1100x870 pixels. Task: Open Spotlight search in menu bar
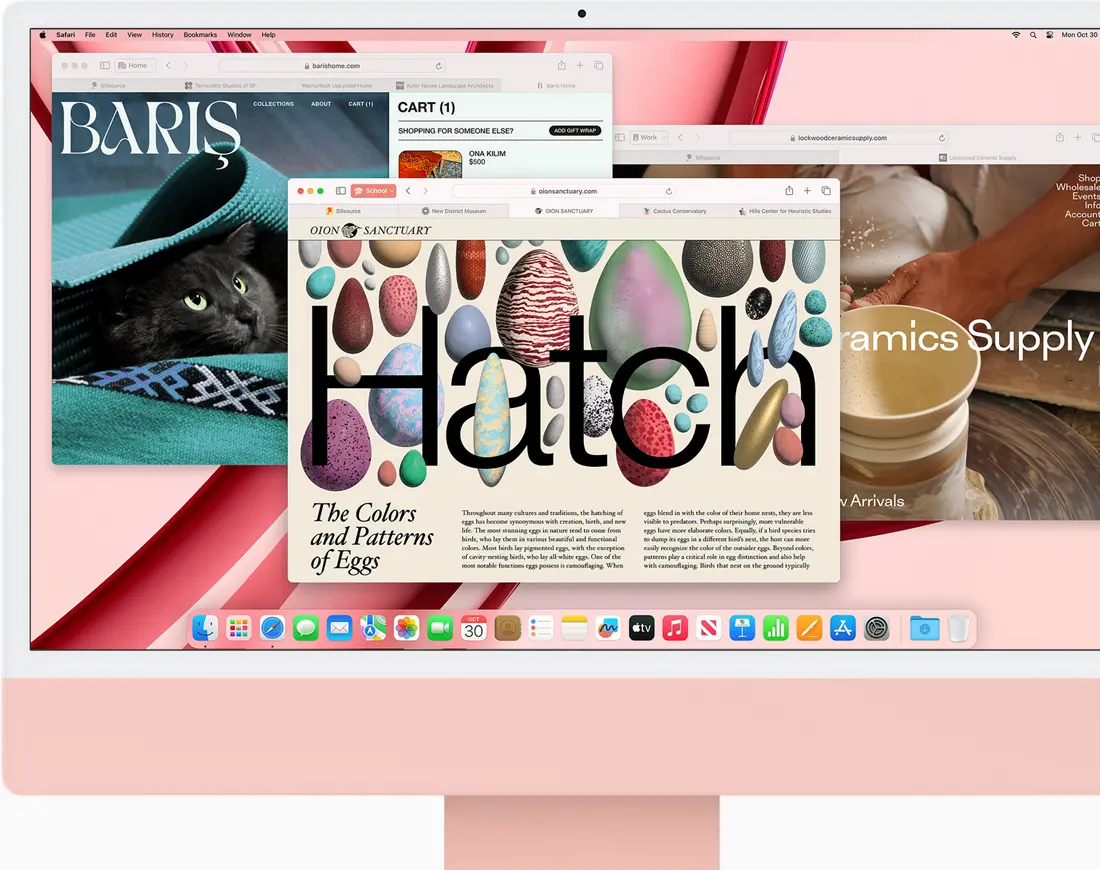[x=1033, y=34]
